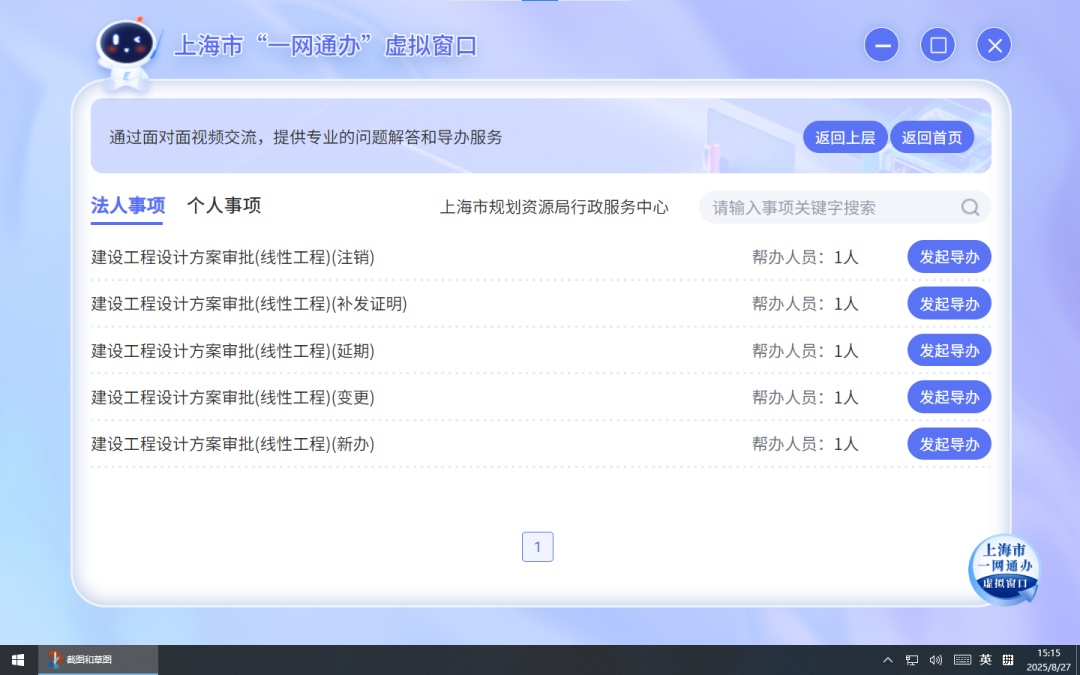
Task: Open Windows Start menu
Action: (18, 660)
